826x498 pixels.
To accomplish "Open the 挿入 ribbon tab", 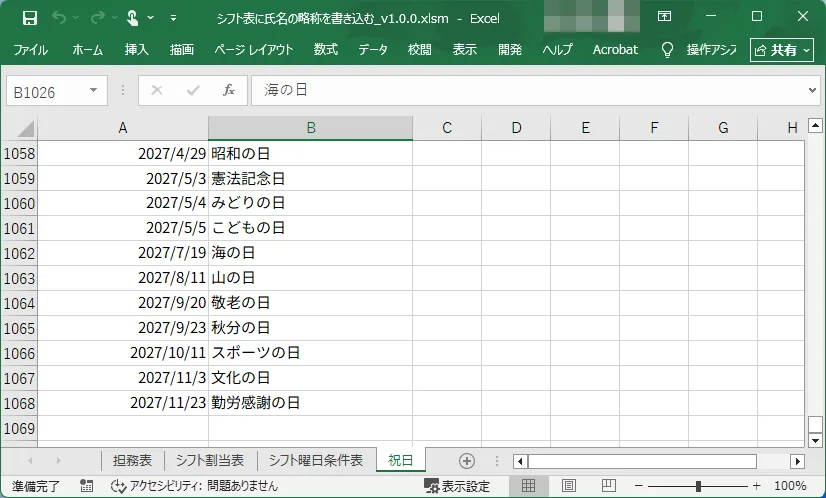I will pos(136,50).
